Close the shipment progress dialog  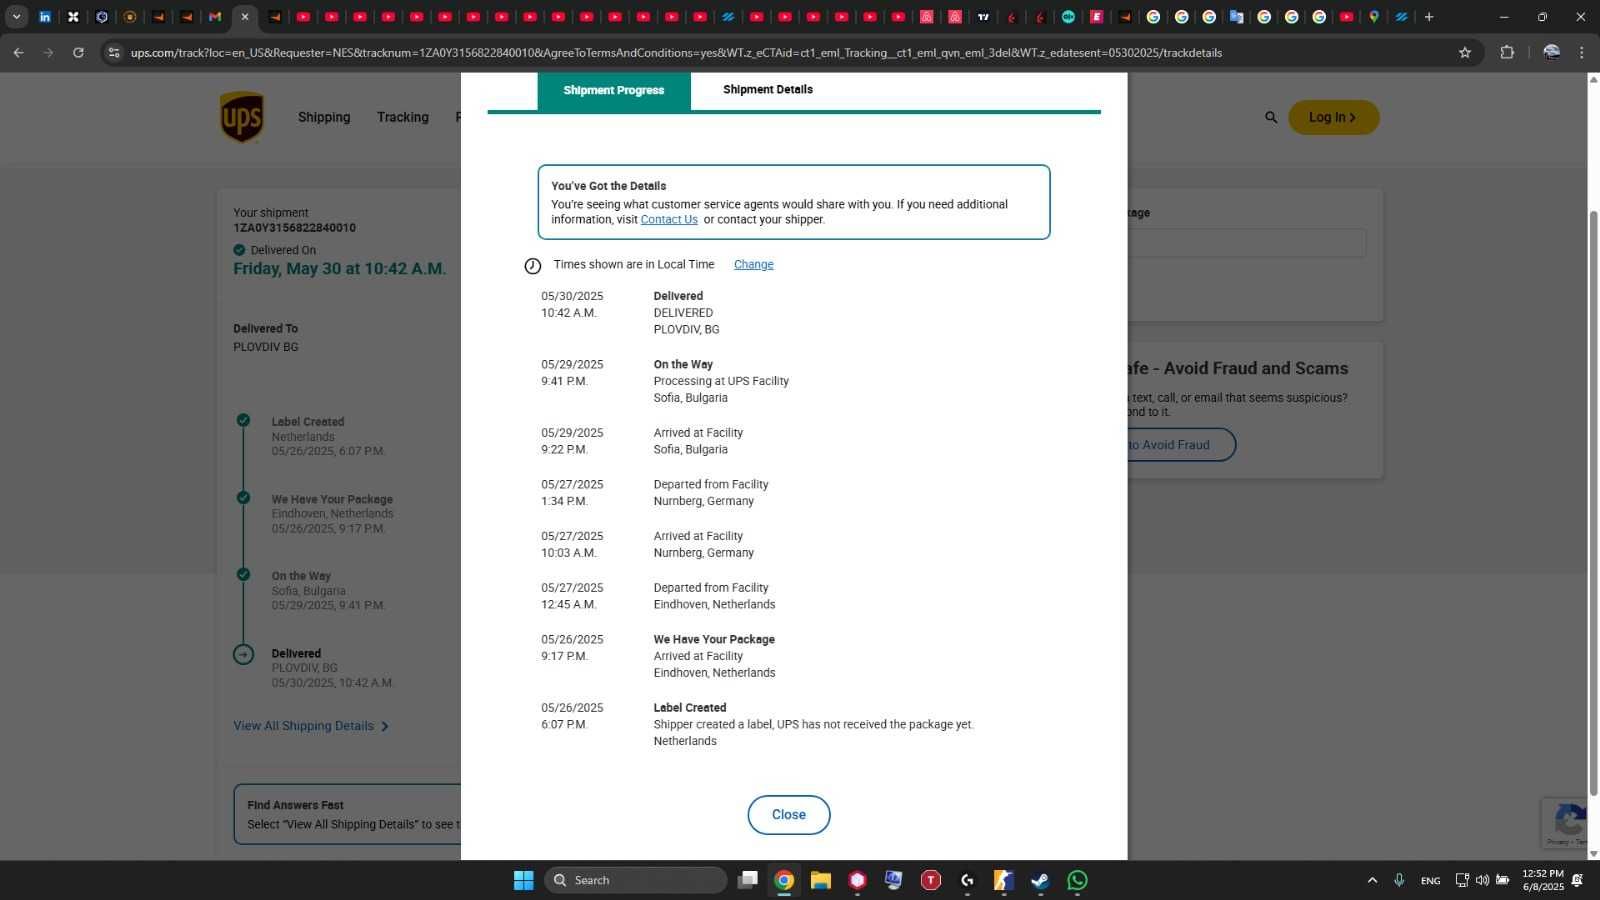coord(789,815)
